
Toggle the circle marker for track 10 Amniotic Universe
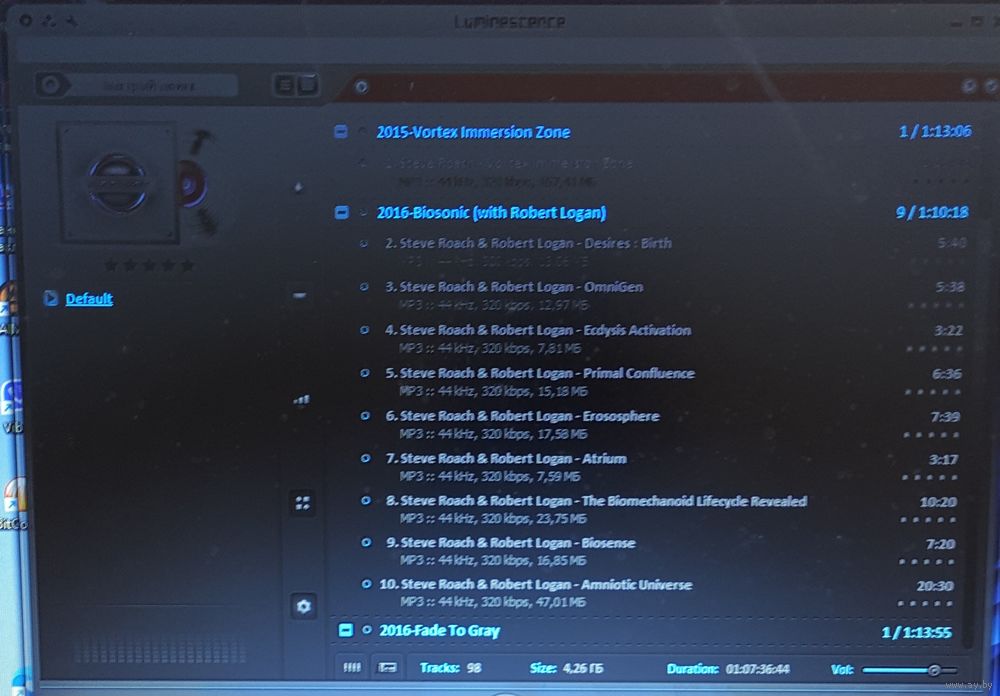pyautogui.click(x=366, y=584)
